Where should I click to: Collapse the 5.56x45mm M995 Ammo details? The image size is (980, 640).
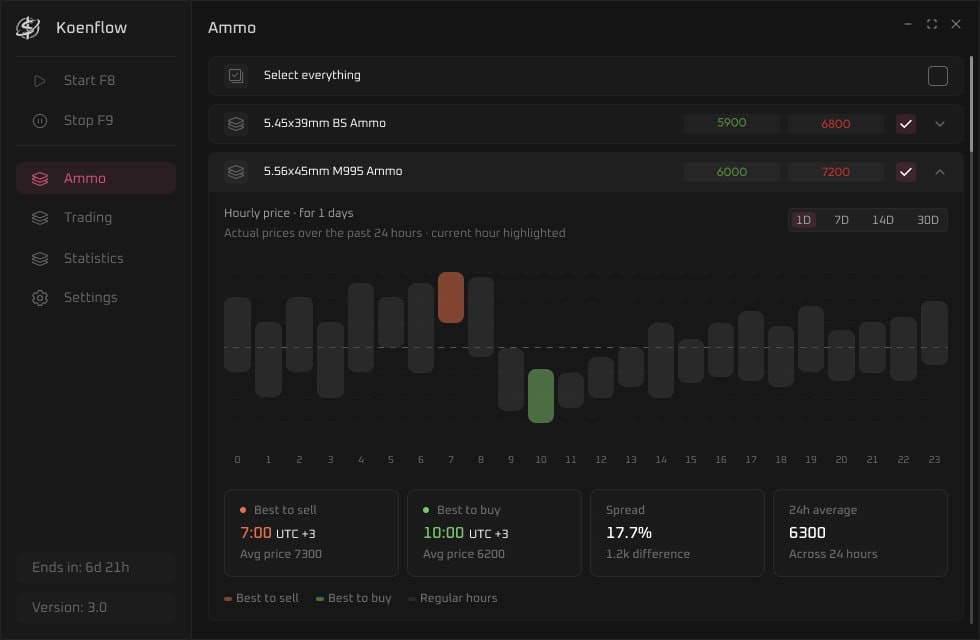click(x=939, y=172)
